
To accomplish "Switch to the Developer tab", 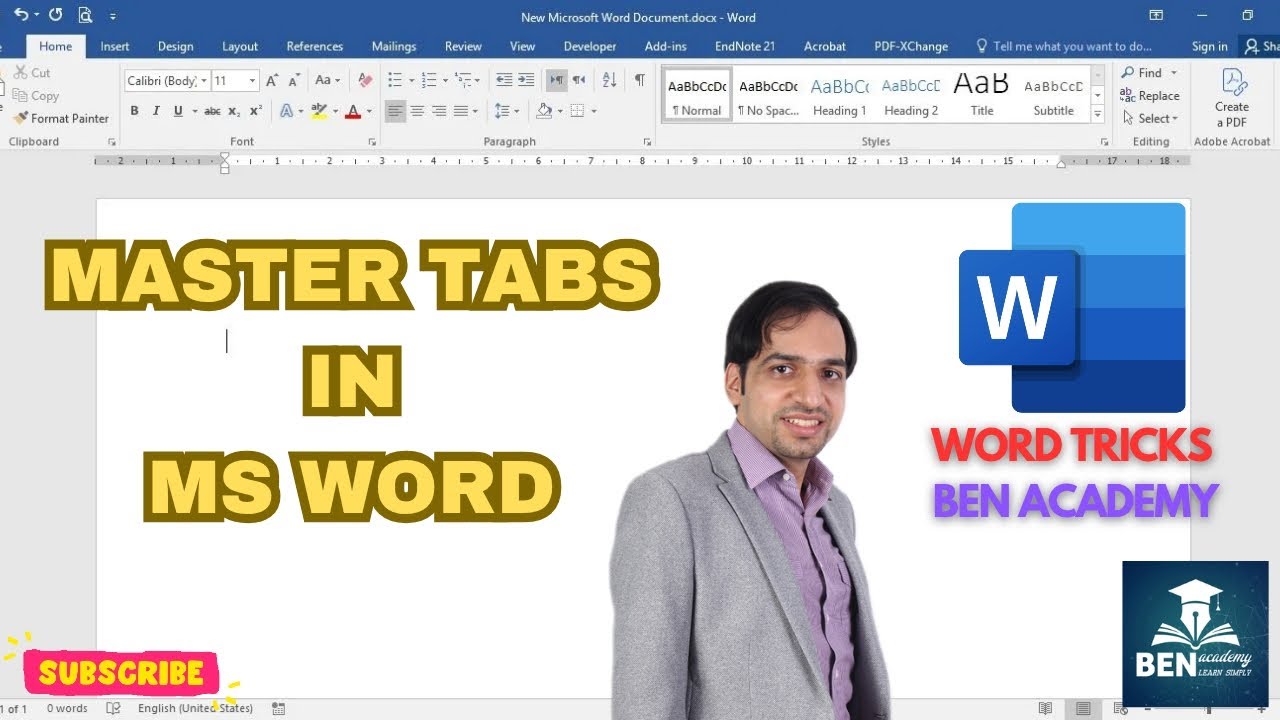I will [590, 46].
